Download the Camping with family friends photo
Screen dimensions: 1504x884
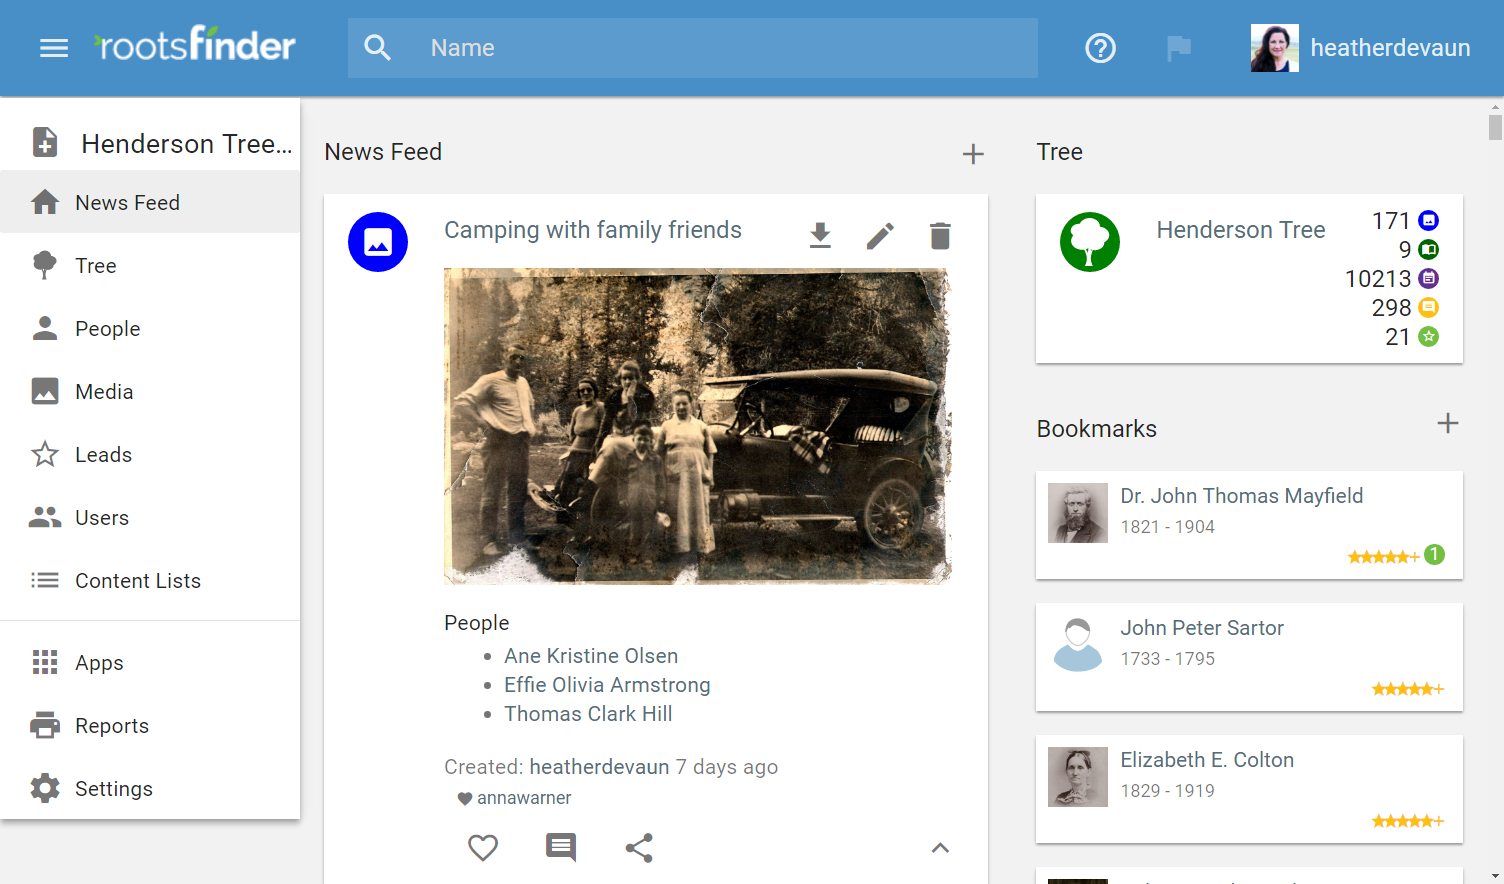[820, 235]
